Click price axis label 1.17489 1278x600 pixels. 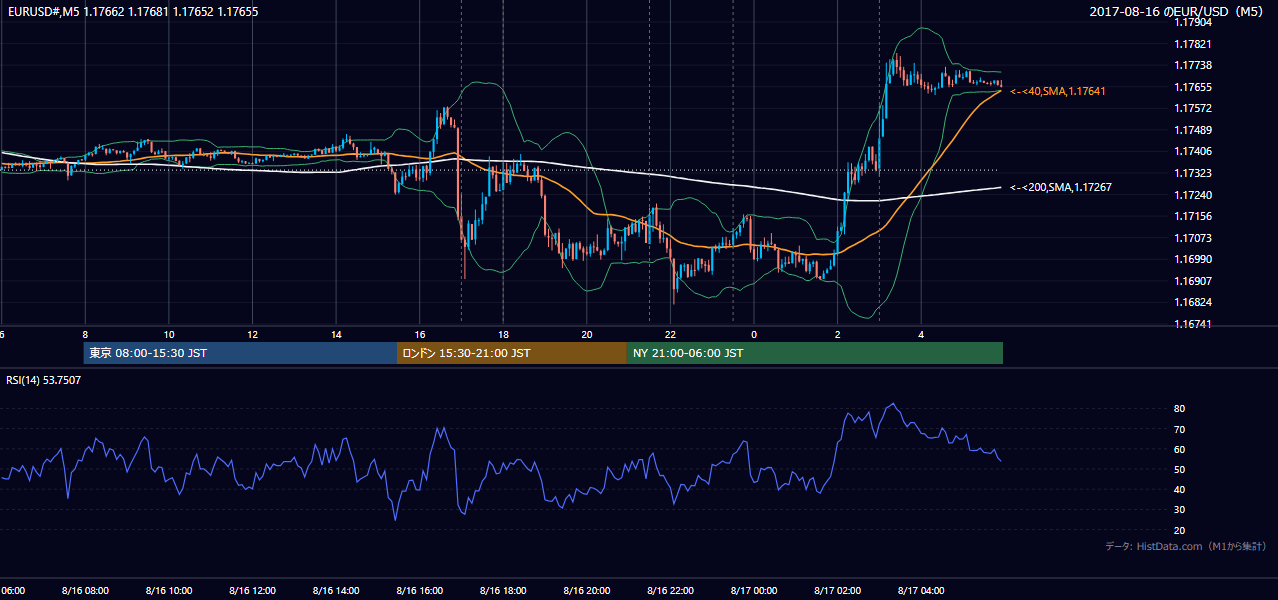click(x=1193, y=130)
